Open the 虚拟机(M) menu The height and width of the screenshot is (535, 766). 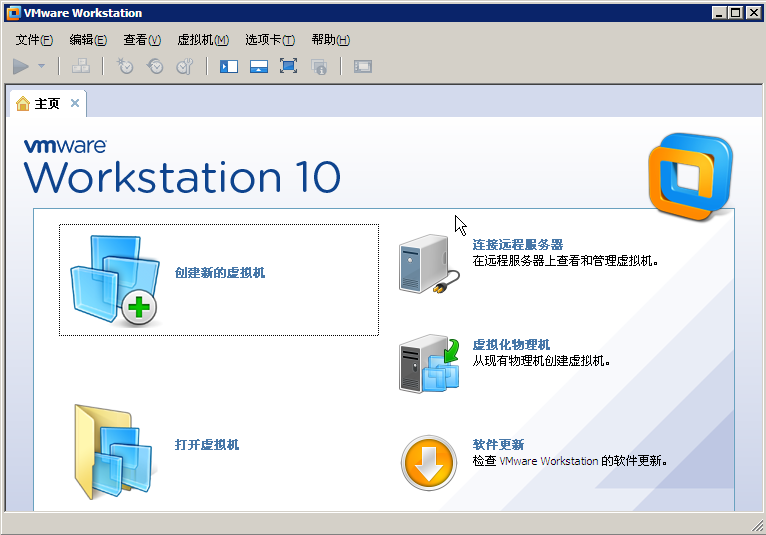(203, 40)
